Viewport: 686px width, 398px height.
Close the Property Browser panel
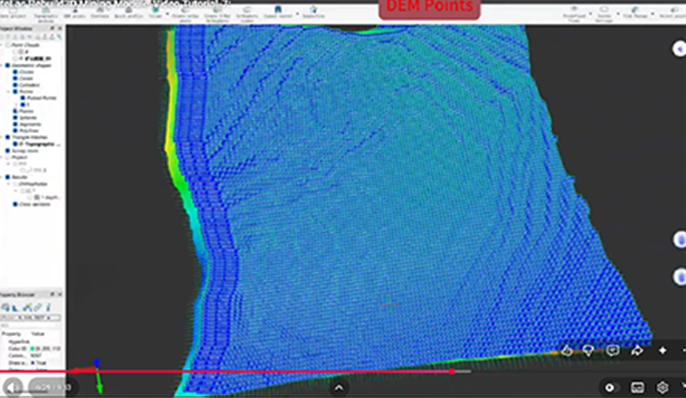point(60,294)
